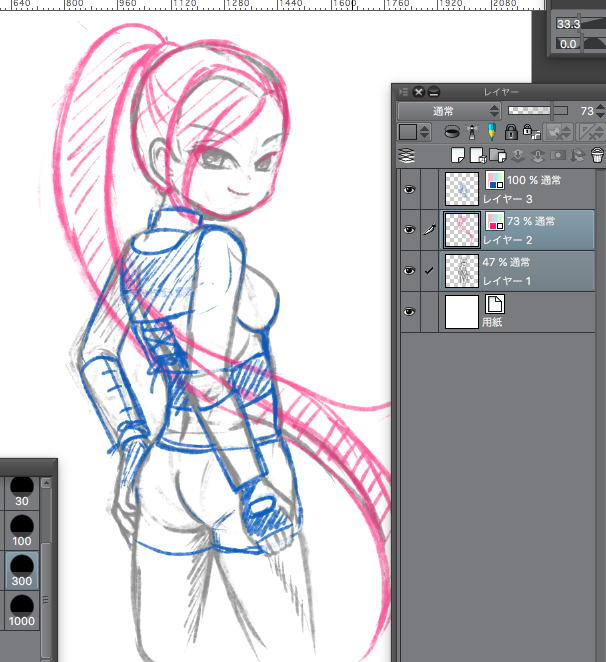Viewport: 606px width, 662px height.
Task: Hide the 用紙 paper layer eye icon
Action: click(409, 312)
